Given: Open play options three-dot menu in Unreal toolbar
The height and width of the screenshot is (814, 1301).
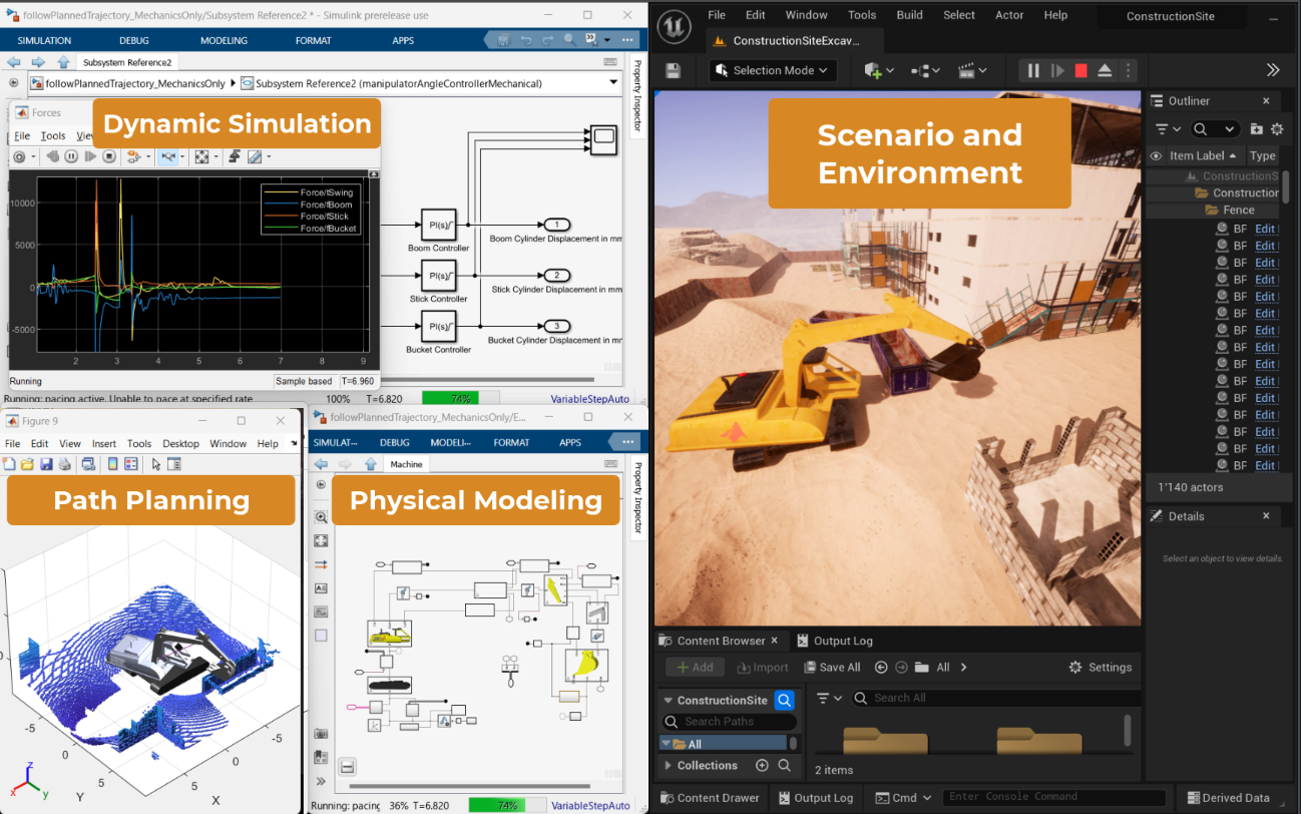Looking at the screenshot, I should point(1128,71).
